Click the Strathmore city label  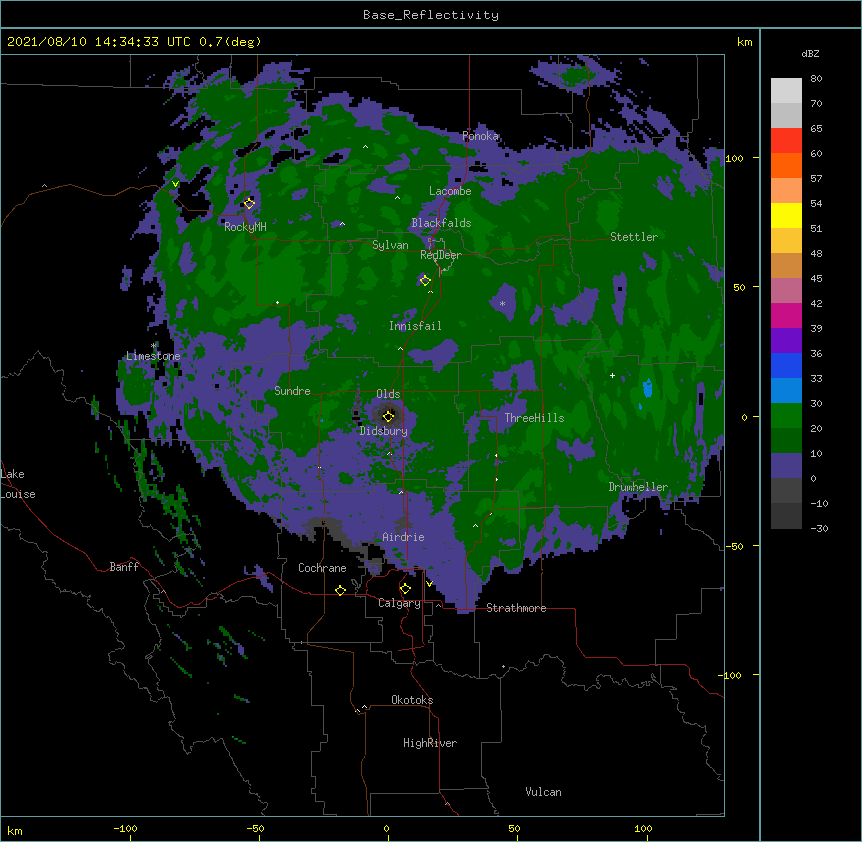[x=516, y=608]
